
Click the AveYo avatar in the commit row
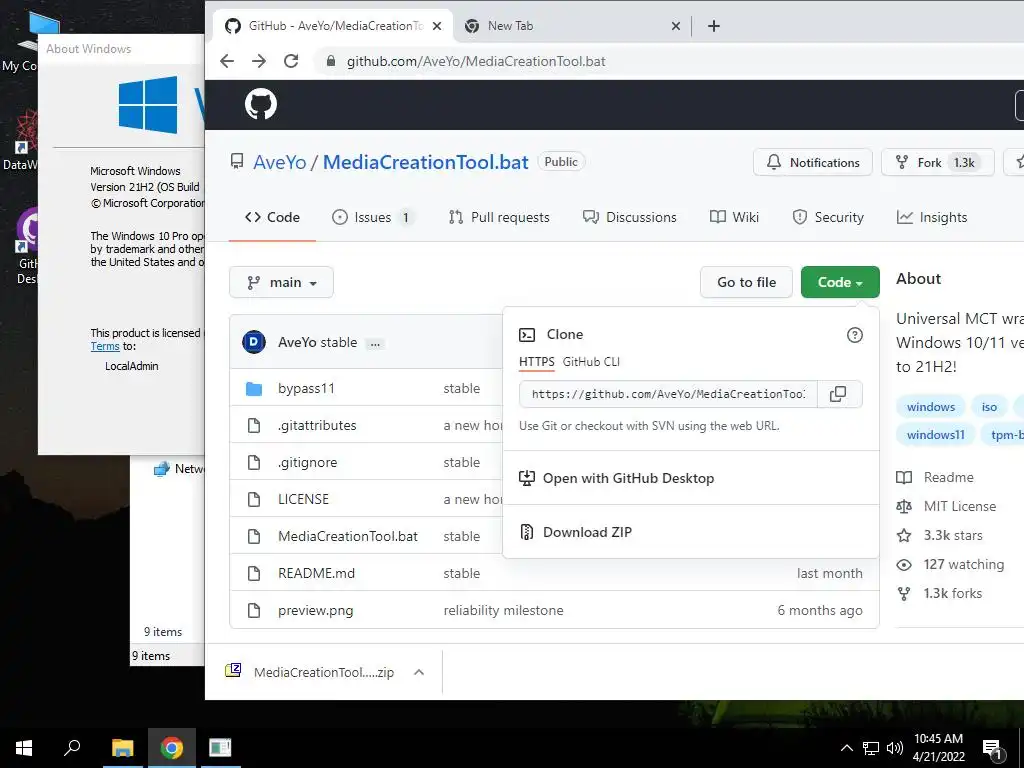pos(254,342)
